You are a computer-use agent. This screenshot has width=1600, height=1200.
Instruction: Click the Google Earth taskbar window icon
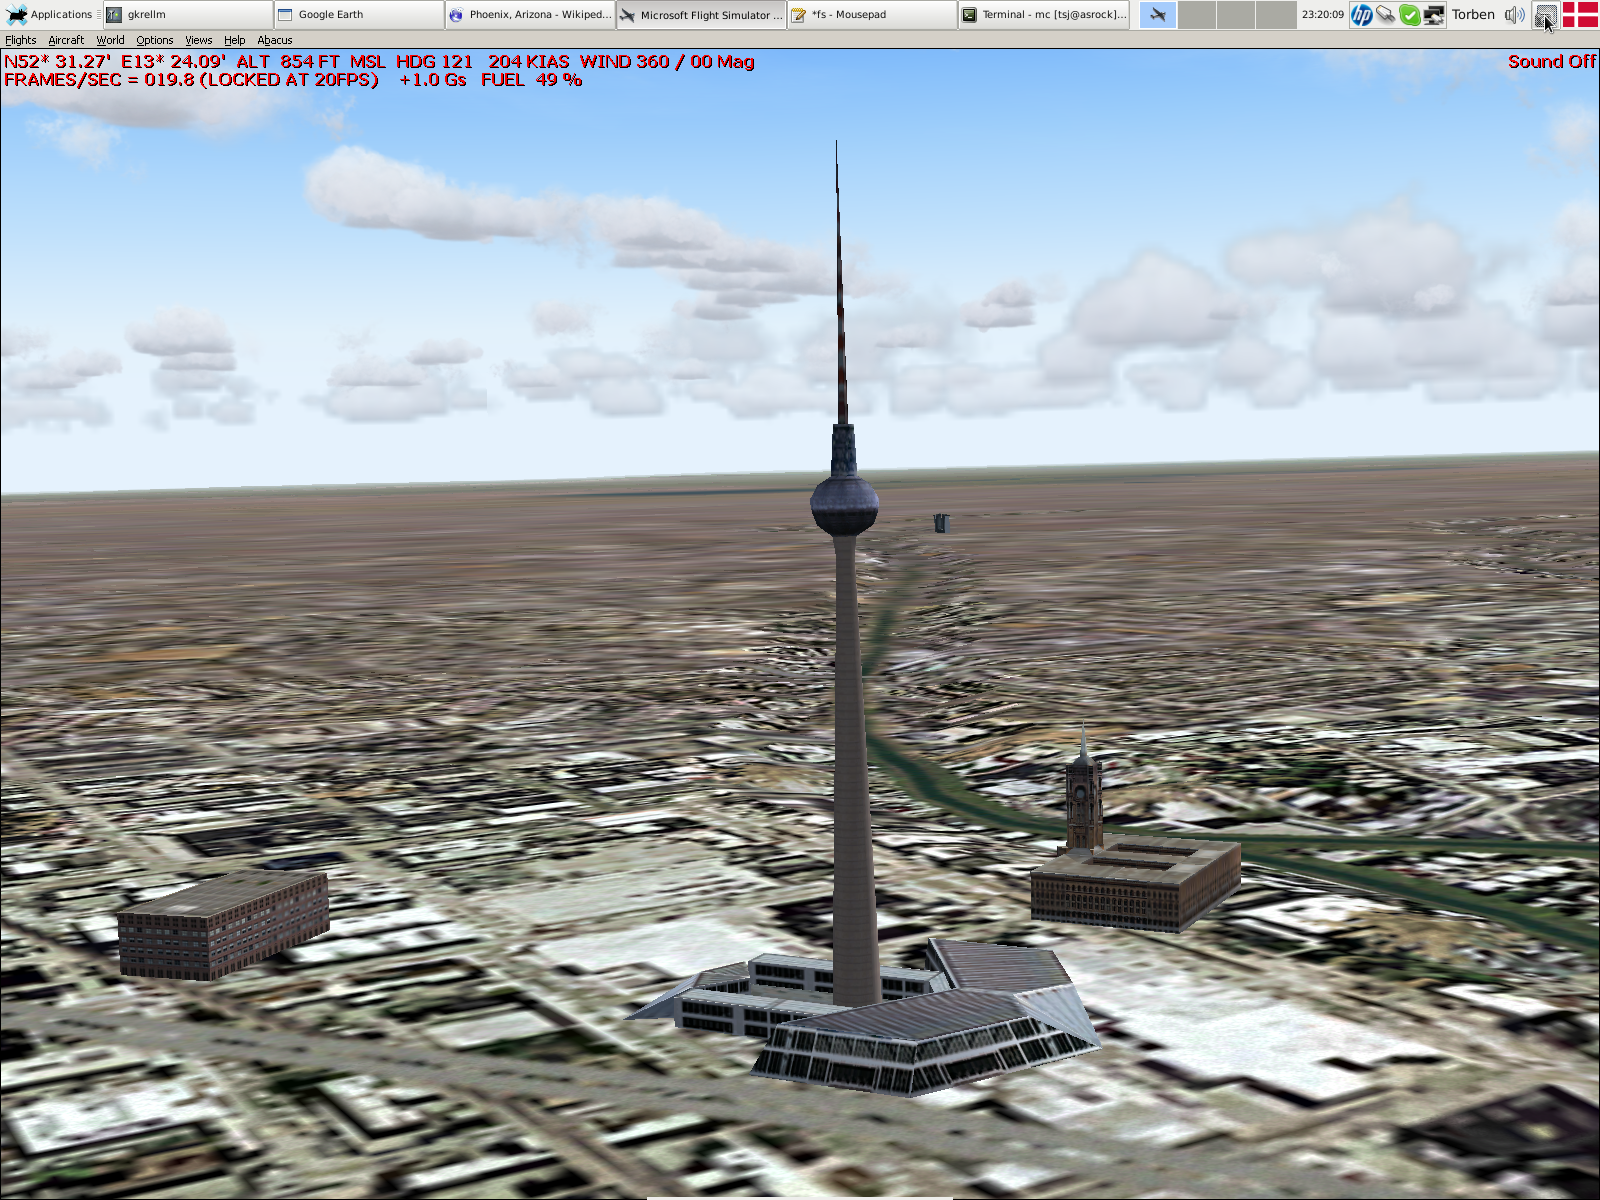coord(285,15)
